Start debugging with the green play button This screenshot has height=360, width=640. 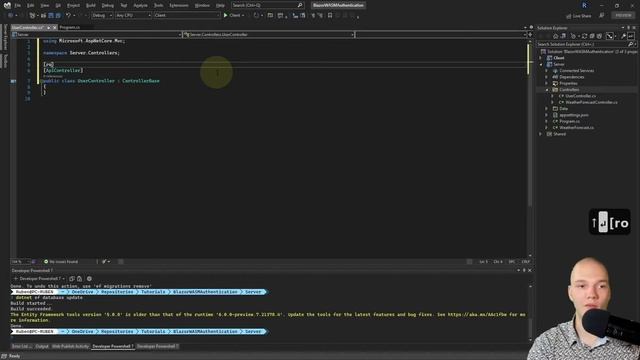pyautogui.click(x=225, y=16)
